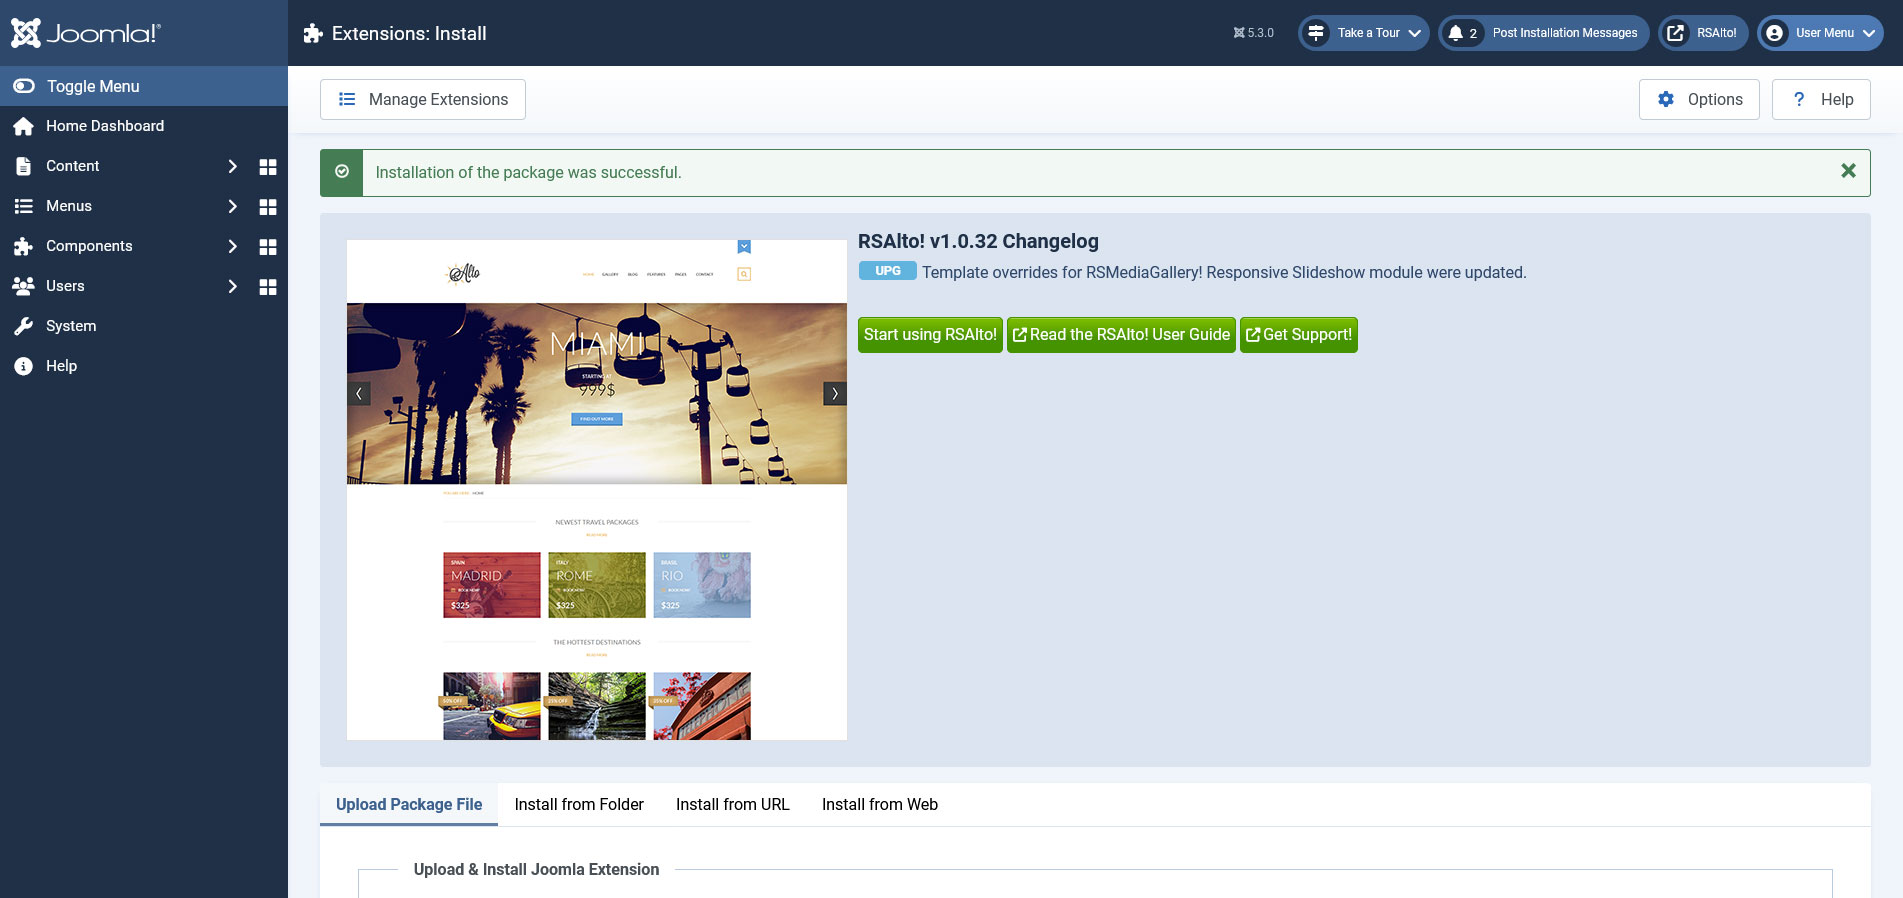Screen dimensions: 1903x898
Task: Click the Home Dashboard house icon
Action: (x=23, y=126)
